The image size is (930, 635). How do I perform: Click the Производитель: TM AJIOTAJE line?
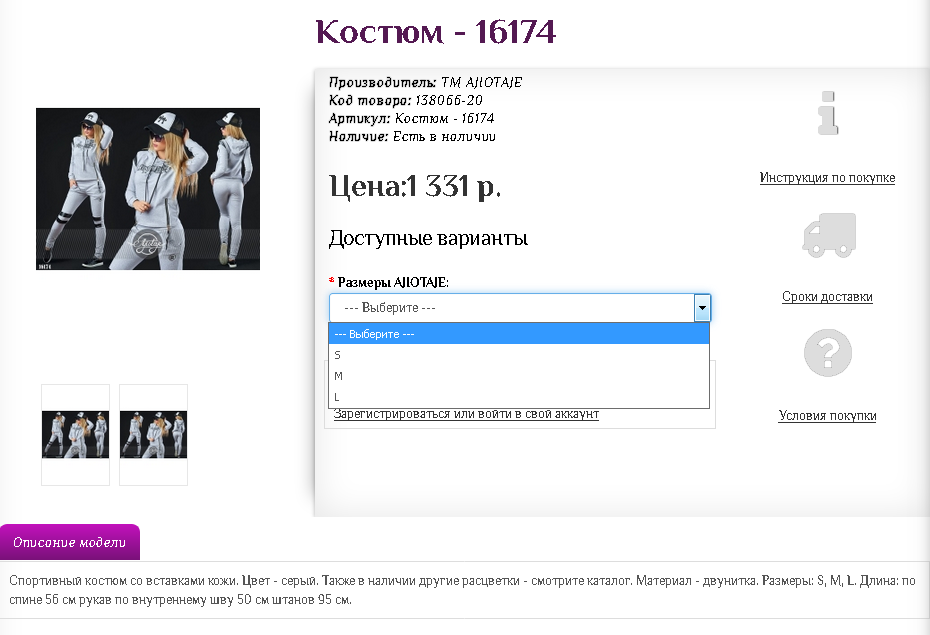(x=425, y=82)
